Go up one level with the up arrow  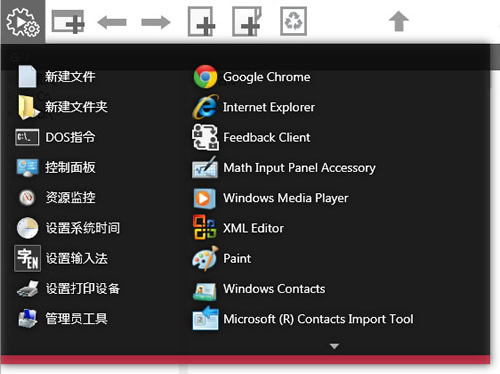(399, 21)
